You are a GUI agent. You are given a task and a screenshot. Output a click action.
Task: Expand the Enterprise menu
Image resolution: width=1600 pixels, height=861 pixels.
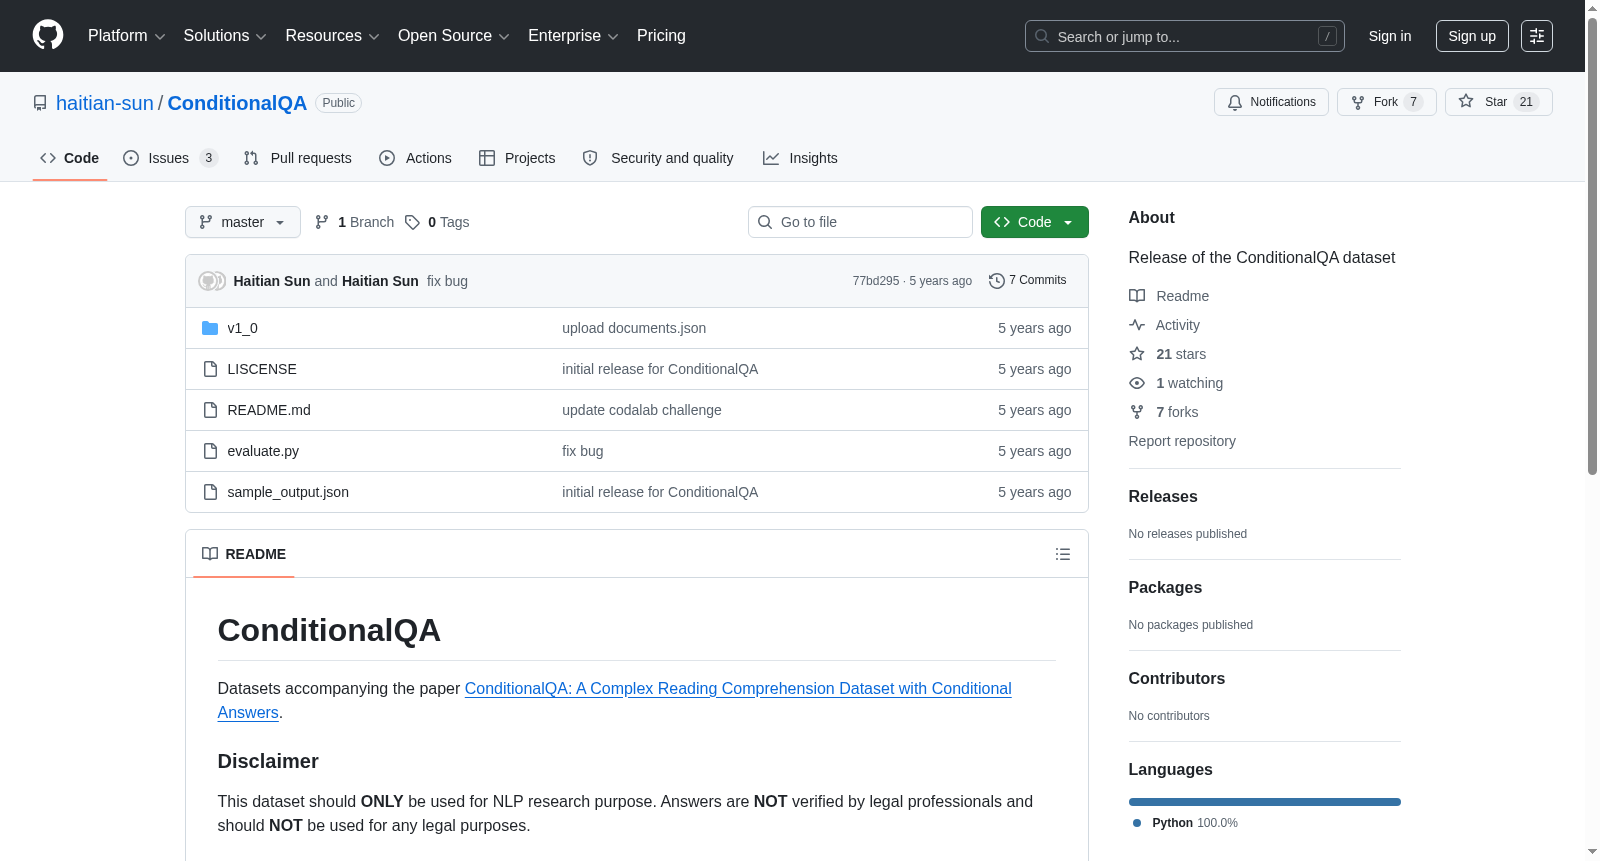(x=573, y=36)
